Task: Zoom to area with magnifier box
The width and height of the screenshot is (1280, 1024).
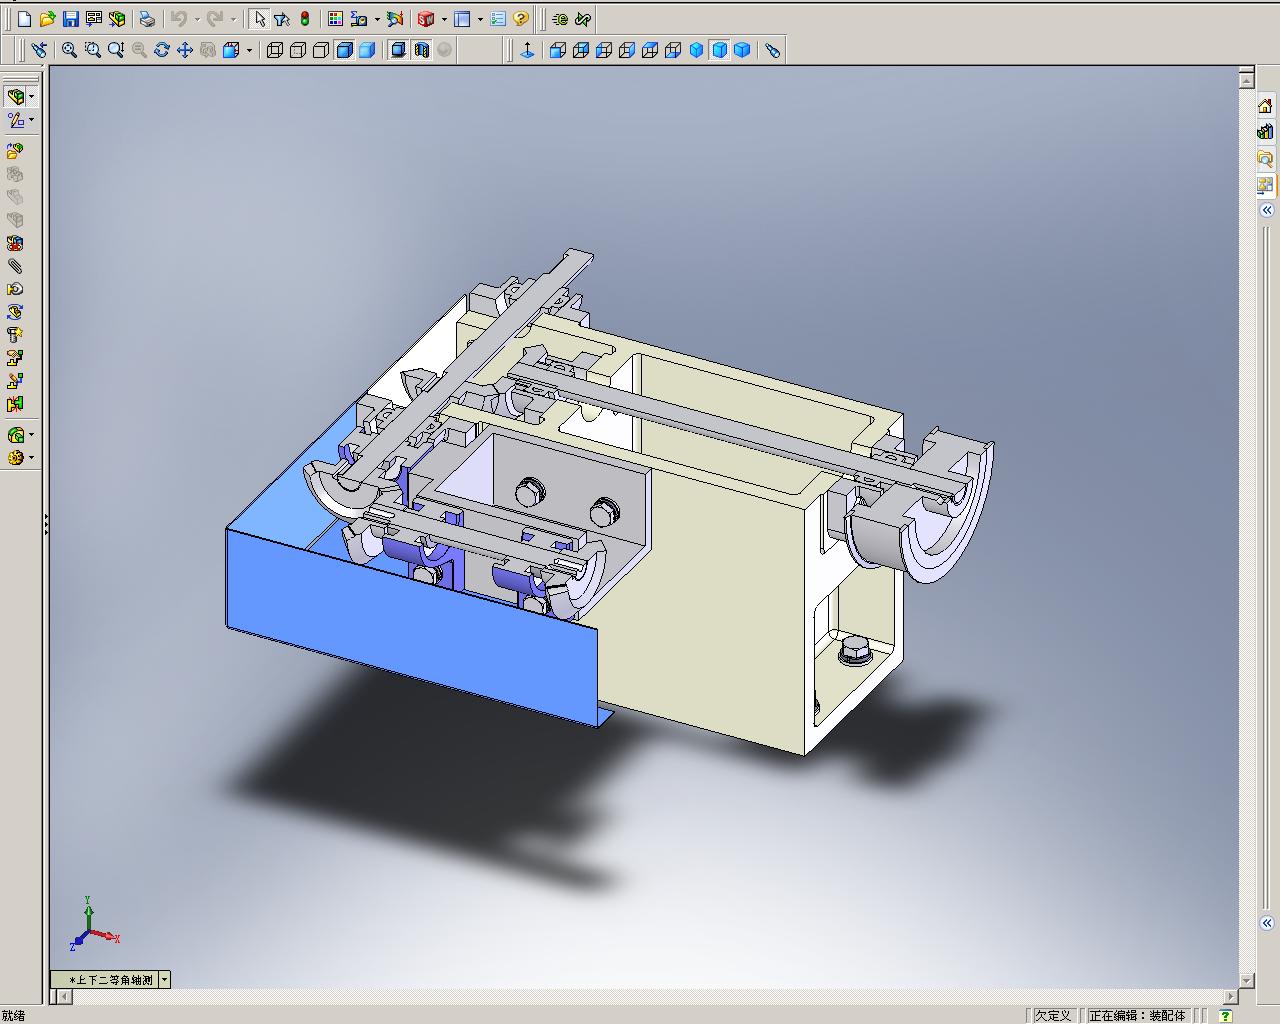Action: click(92, 50)
